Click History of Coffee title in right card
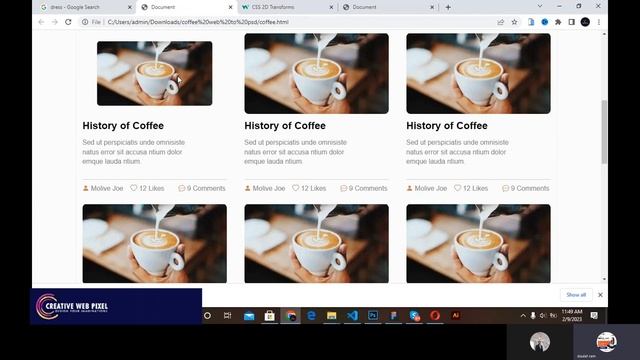The image size is (640, 360). (x=447, y=126)
